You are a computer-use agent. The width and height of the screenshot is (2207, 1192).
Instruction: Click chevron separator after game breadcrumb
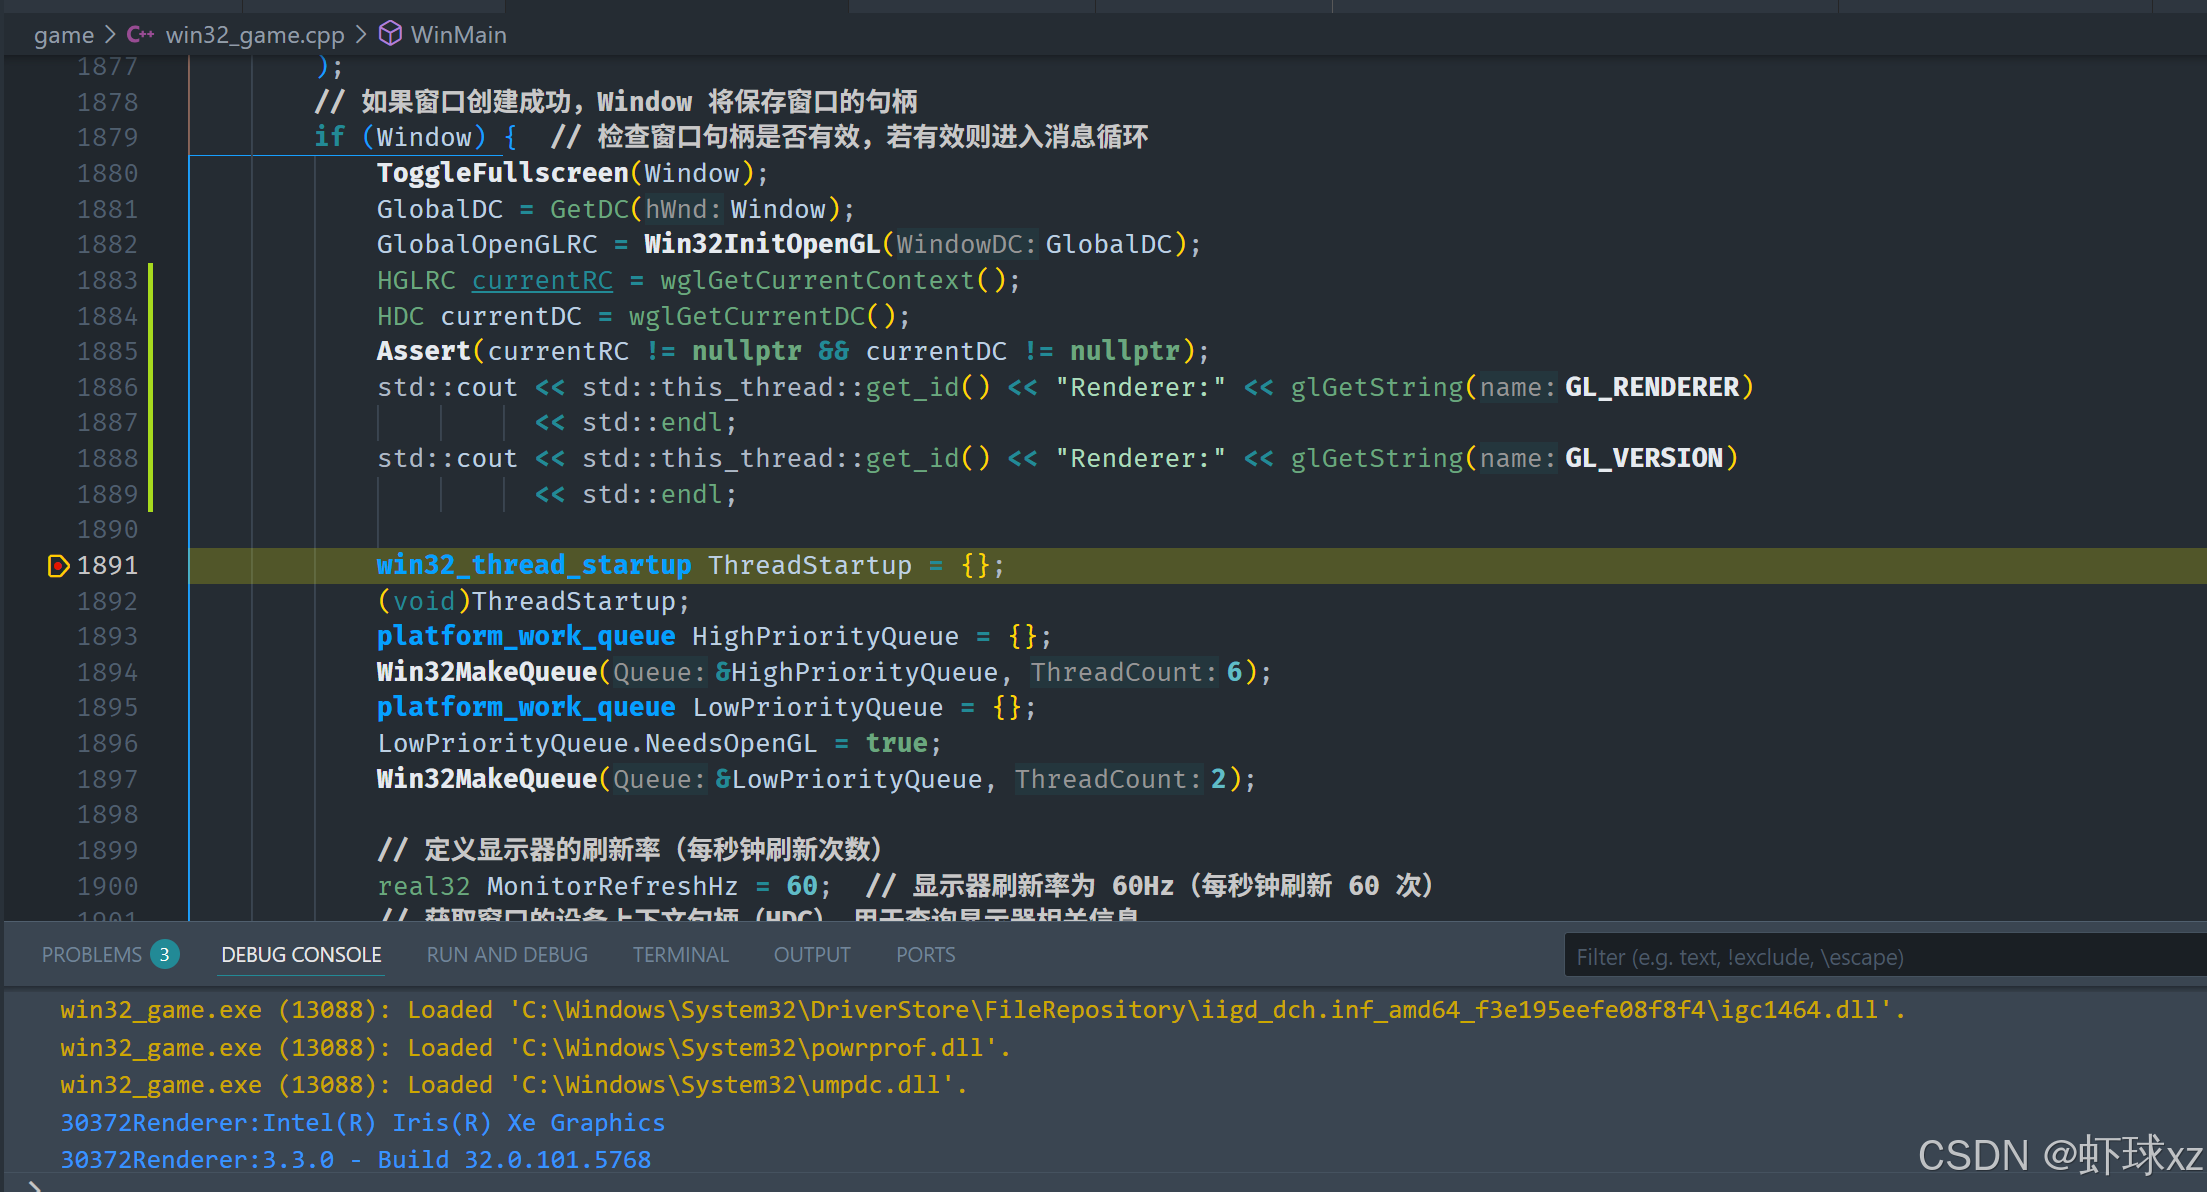pyautogui.click(x=110, y=35)
